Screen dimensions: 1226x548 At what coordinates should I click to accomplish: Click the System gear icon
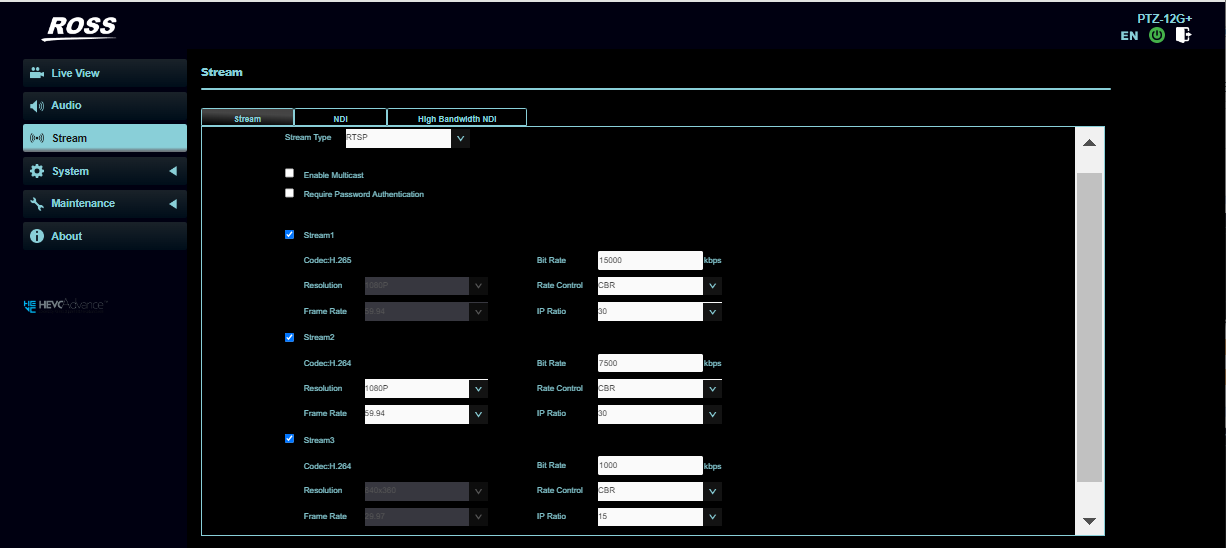pyautogui.click(x=37, y=171)
